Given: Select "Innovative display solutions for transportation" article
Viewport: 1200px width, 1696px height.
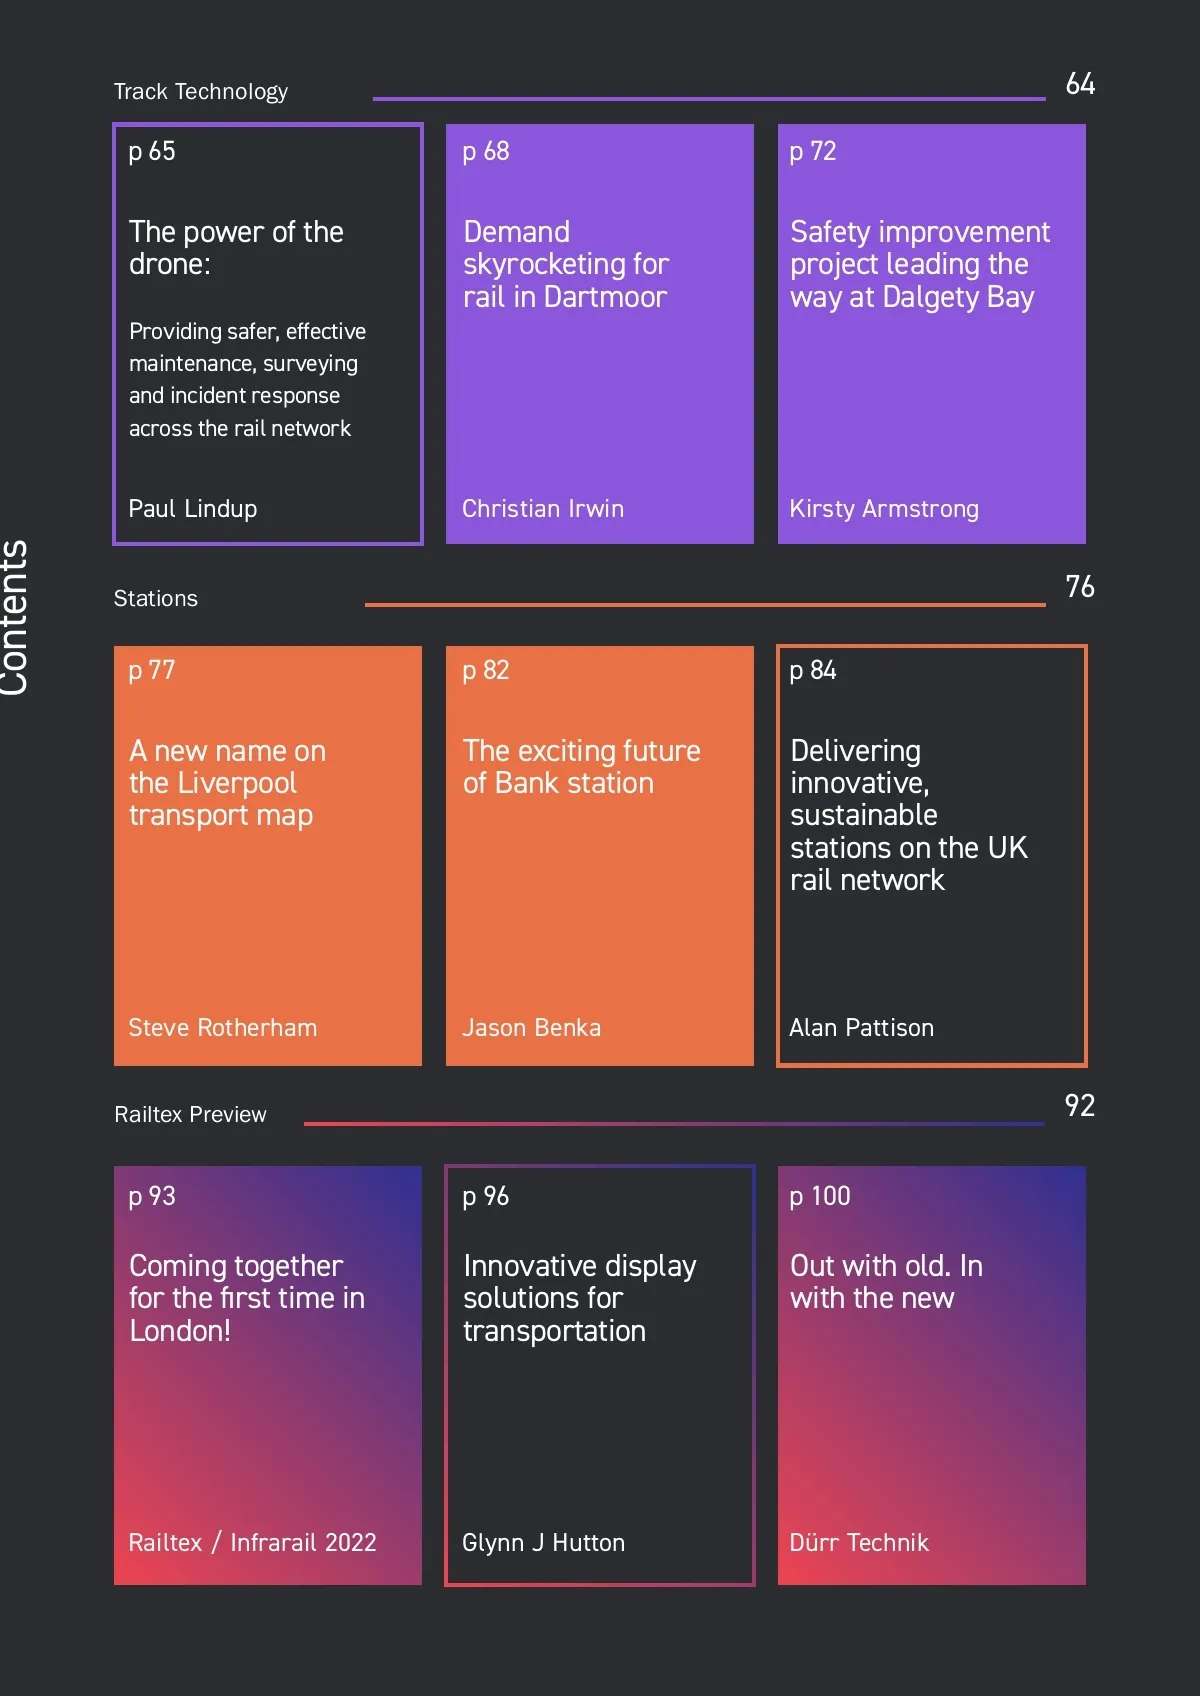Looking at the screenshot, I should tap(579, 1298).
